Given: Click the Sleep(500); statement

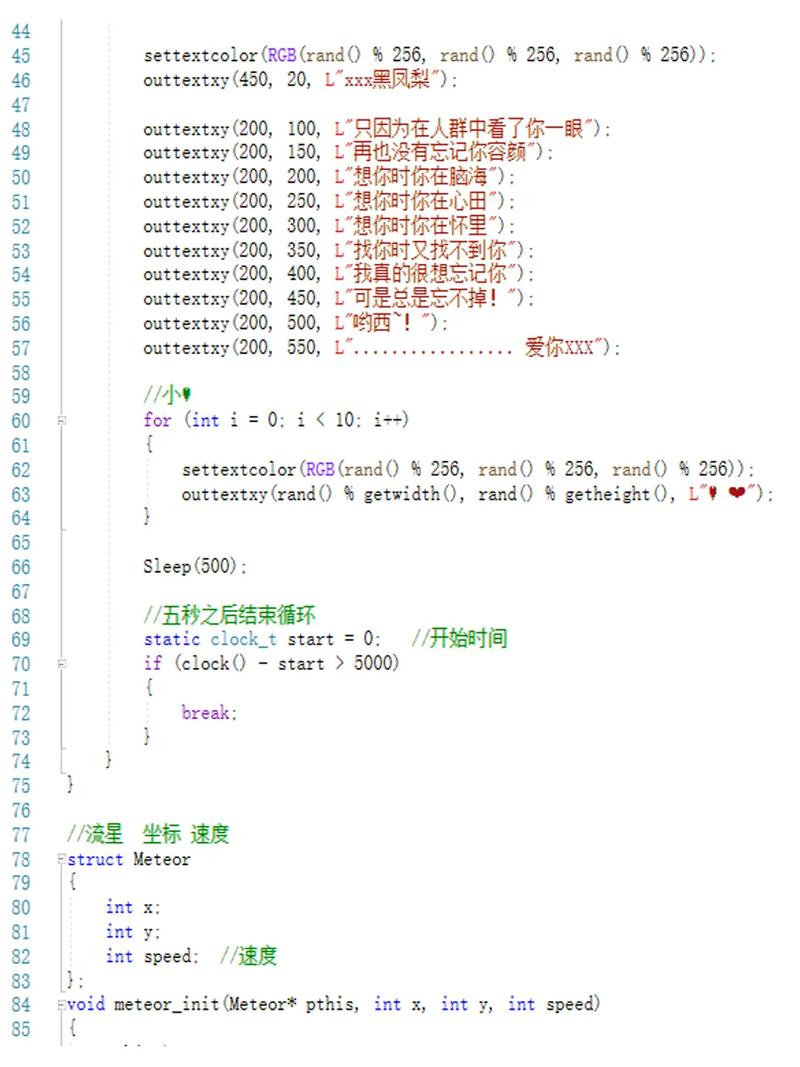Looking at the screenshot, I should click(195, 566).
